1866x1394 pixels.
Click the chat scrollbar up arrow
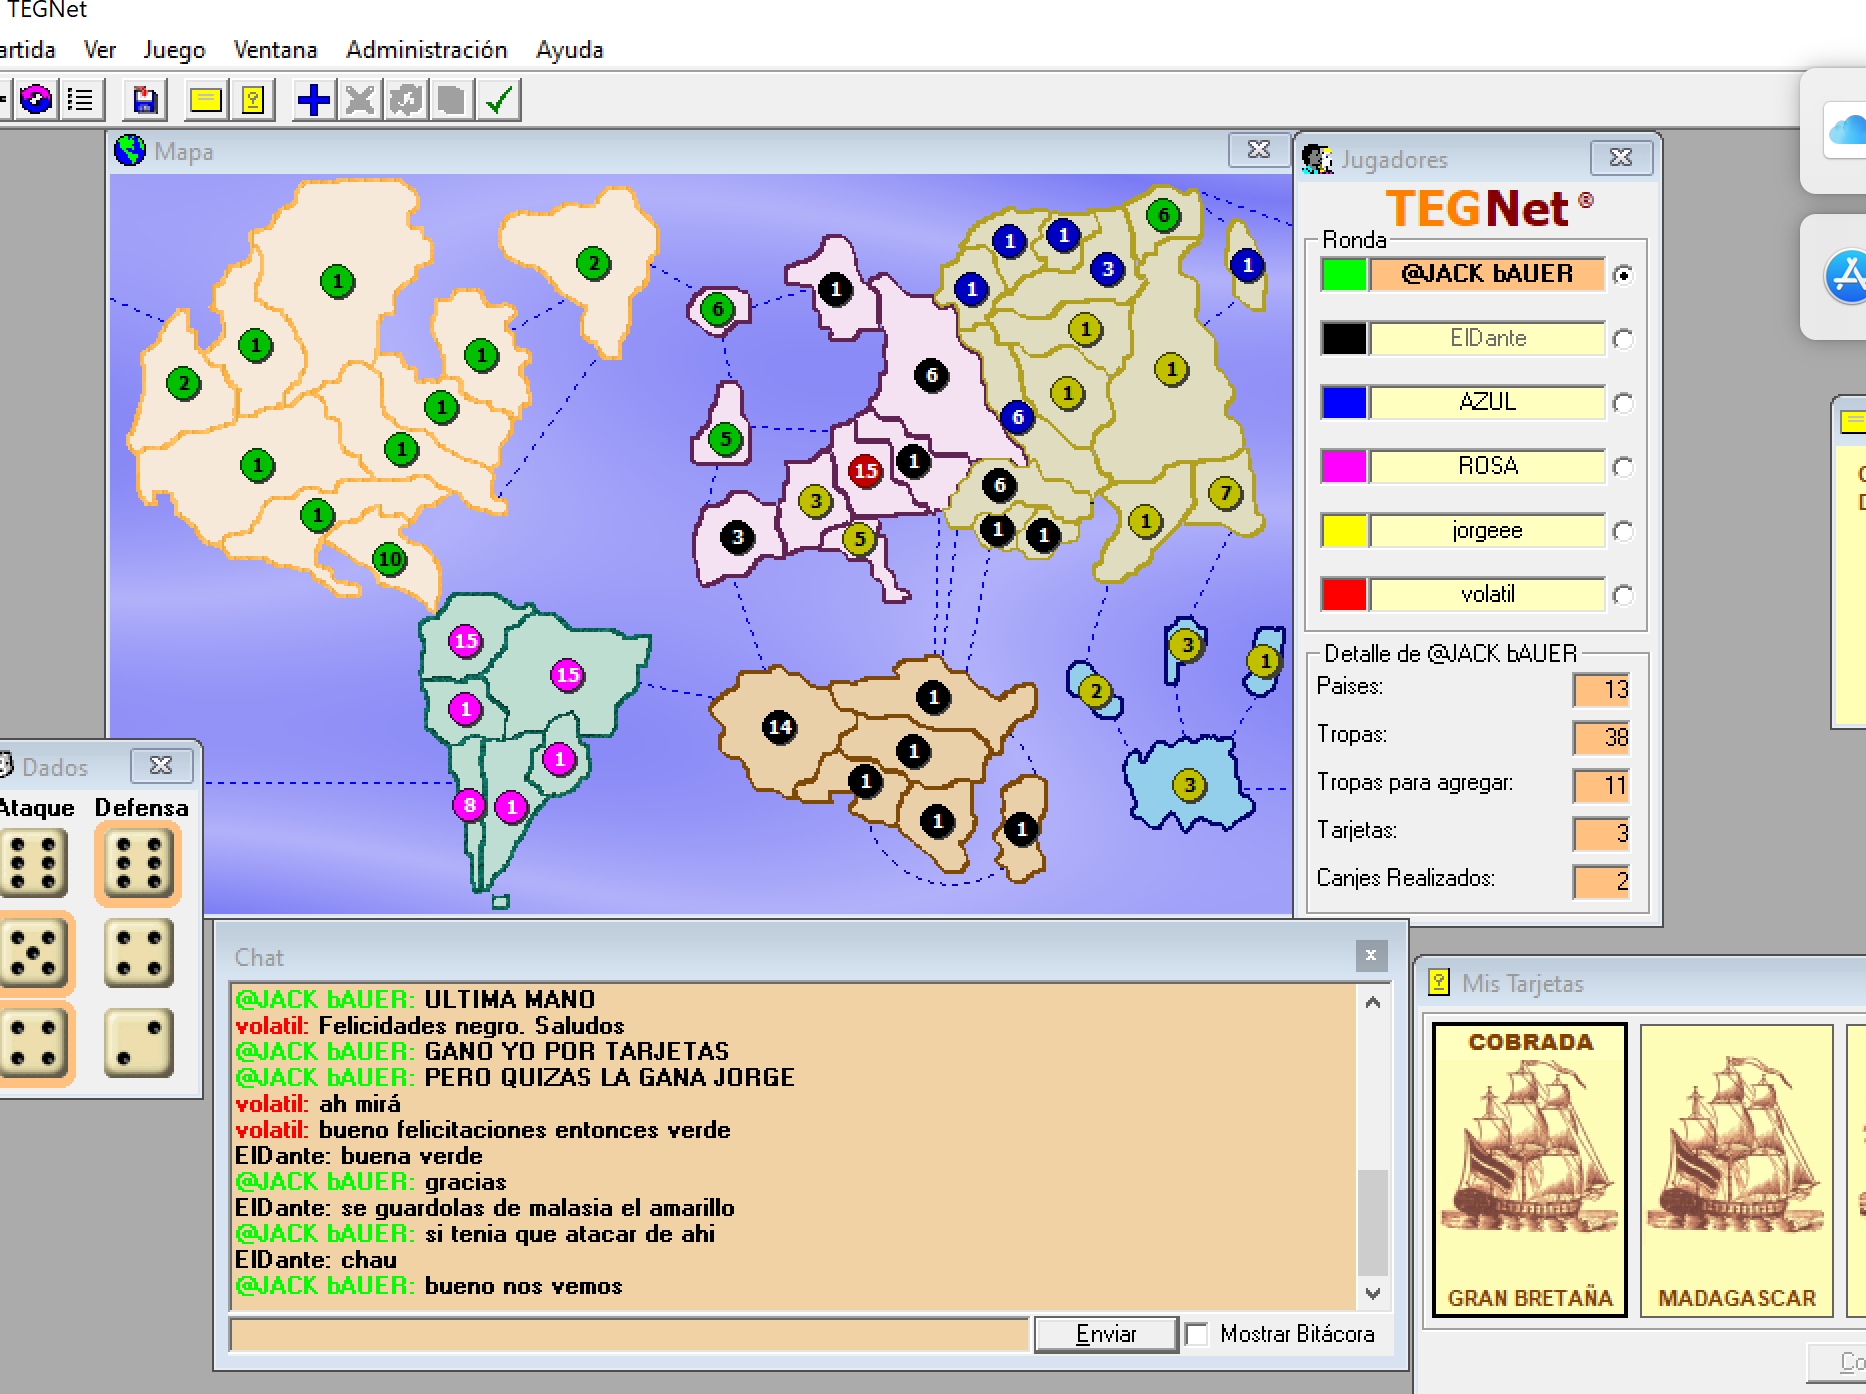(x=1372, y=1002)
